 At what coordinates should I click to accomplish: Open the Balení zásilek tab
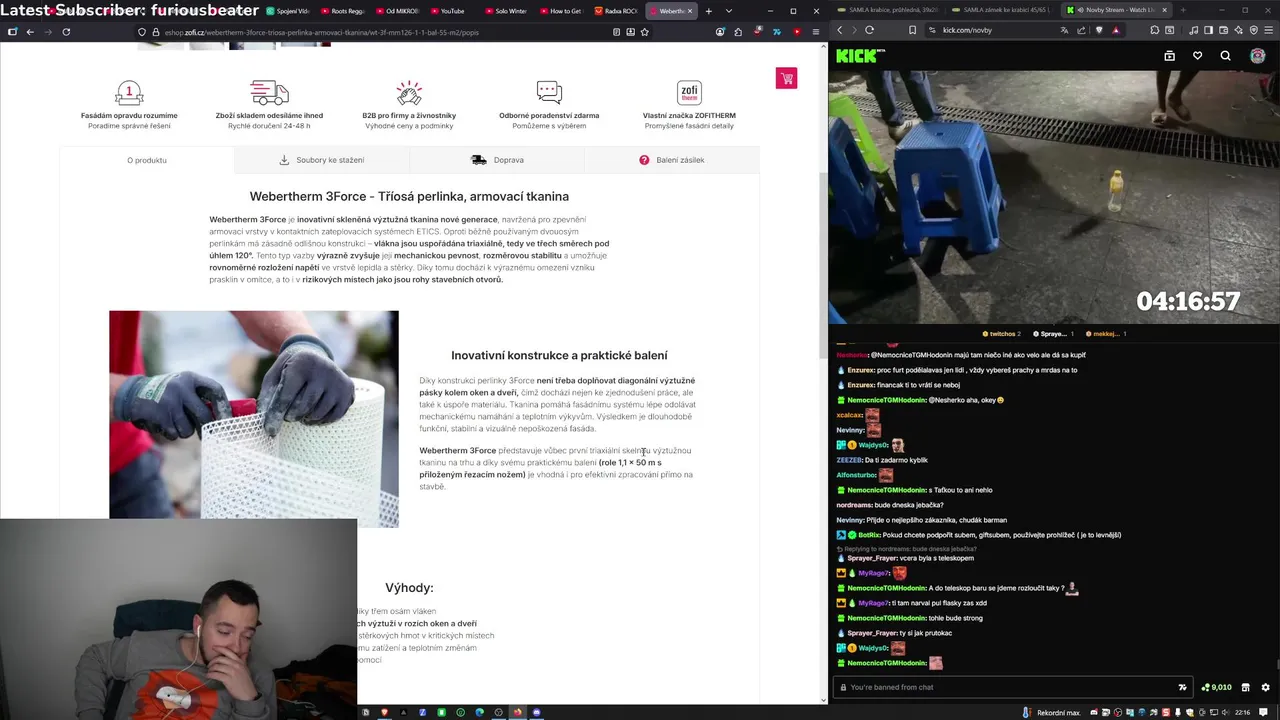click(672, 160)
